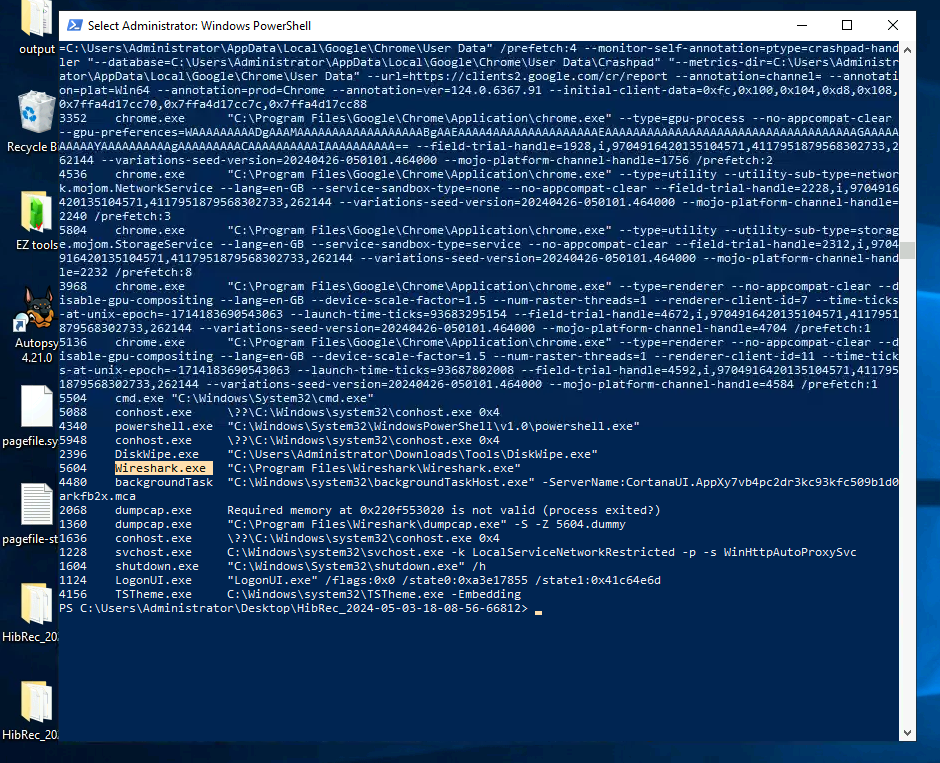Click at the blinking command prompt cursor
The image size is (940, 763).
pyautogui.click(x=538, y=608)
